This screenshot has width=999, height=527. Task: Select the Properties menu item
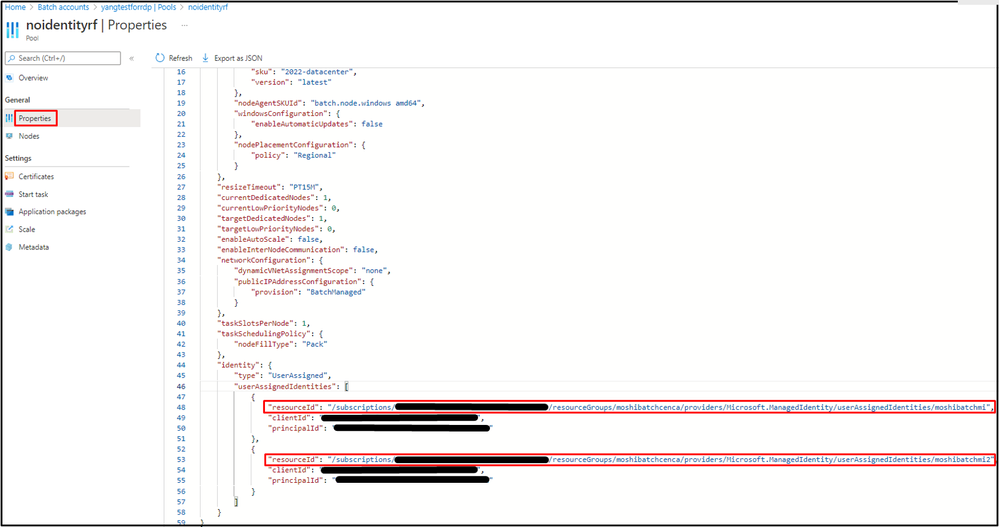point(34,118)
